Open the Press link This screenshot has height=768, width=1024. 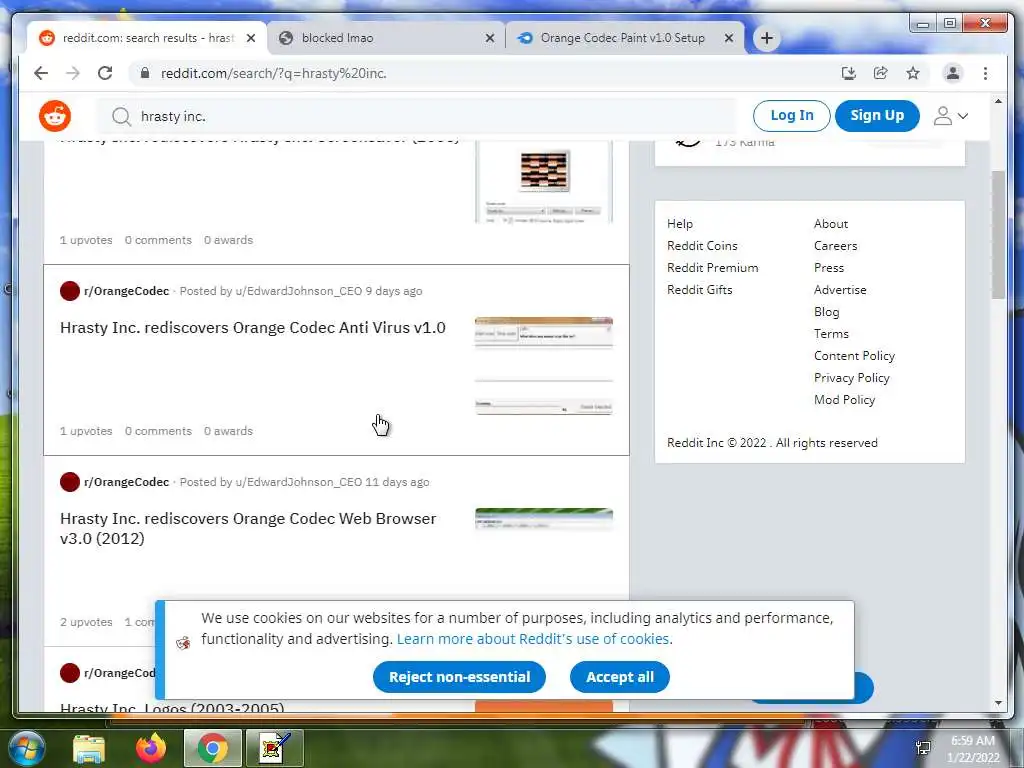click(829, 268)
